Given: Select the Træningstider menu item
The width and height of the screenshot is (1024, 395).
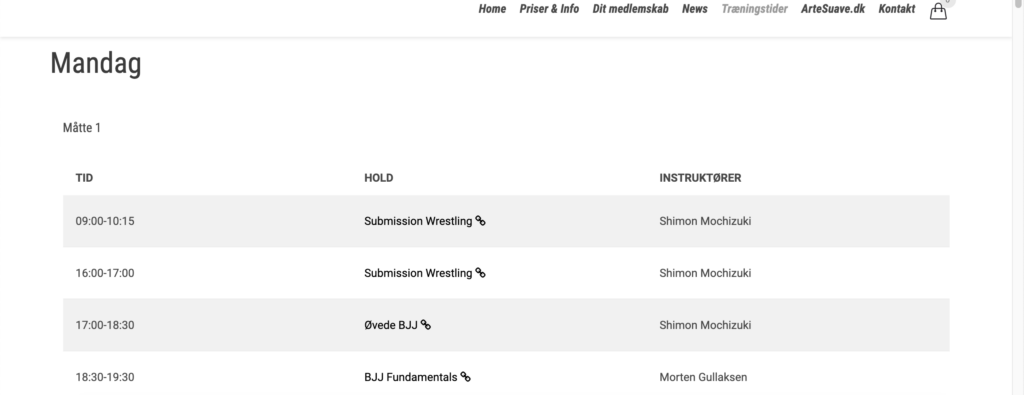Looking at the screenshot, I should point(754,9).
